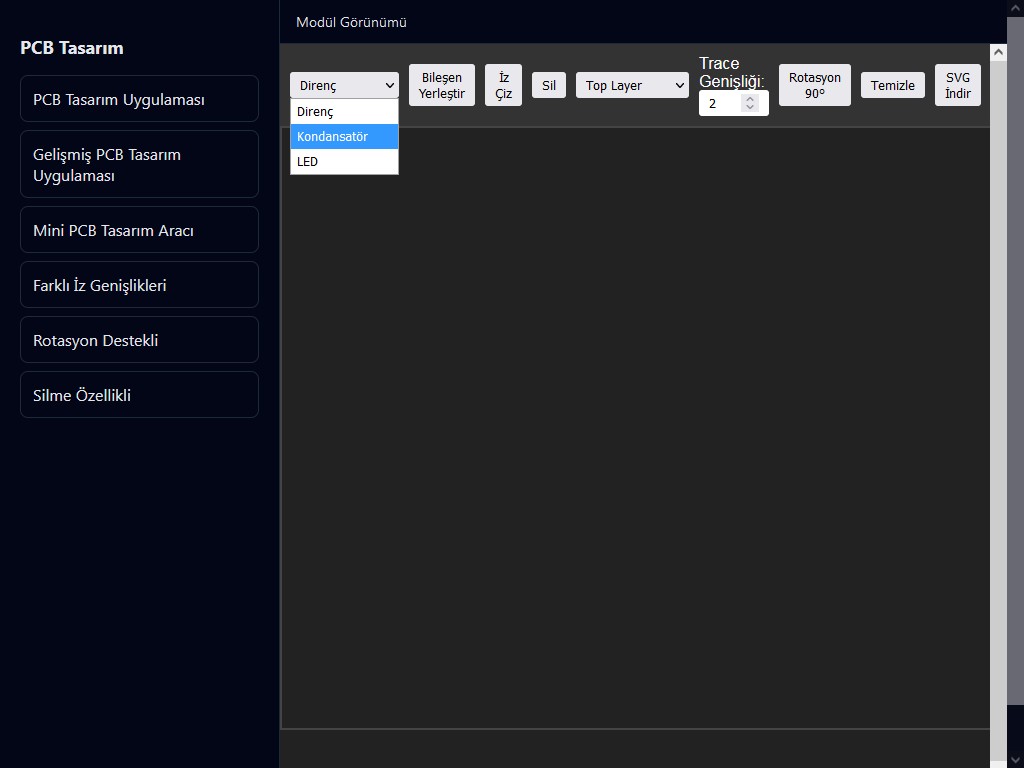Screen dimensions: 1024x768
Task: Clear the board with Temizle
Action: [893, 86]
